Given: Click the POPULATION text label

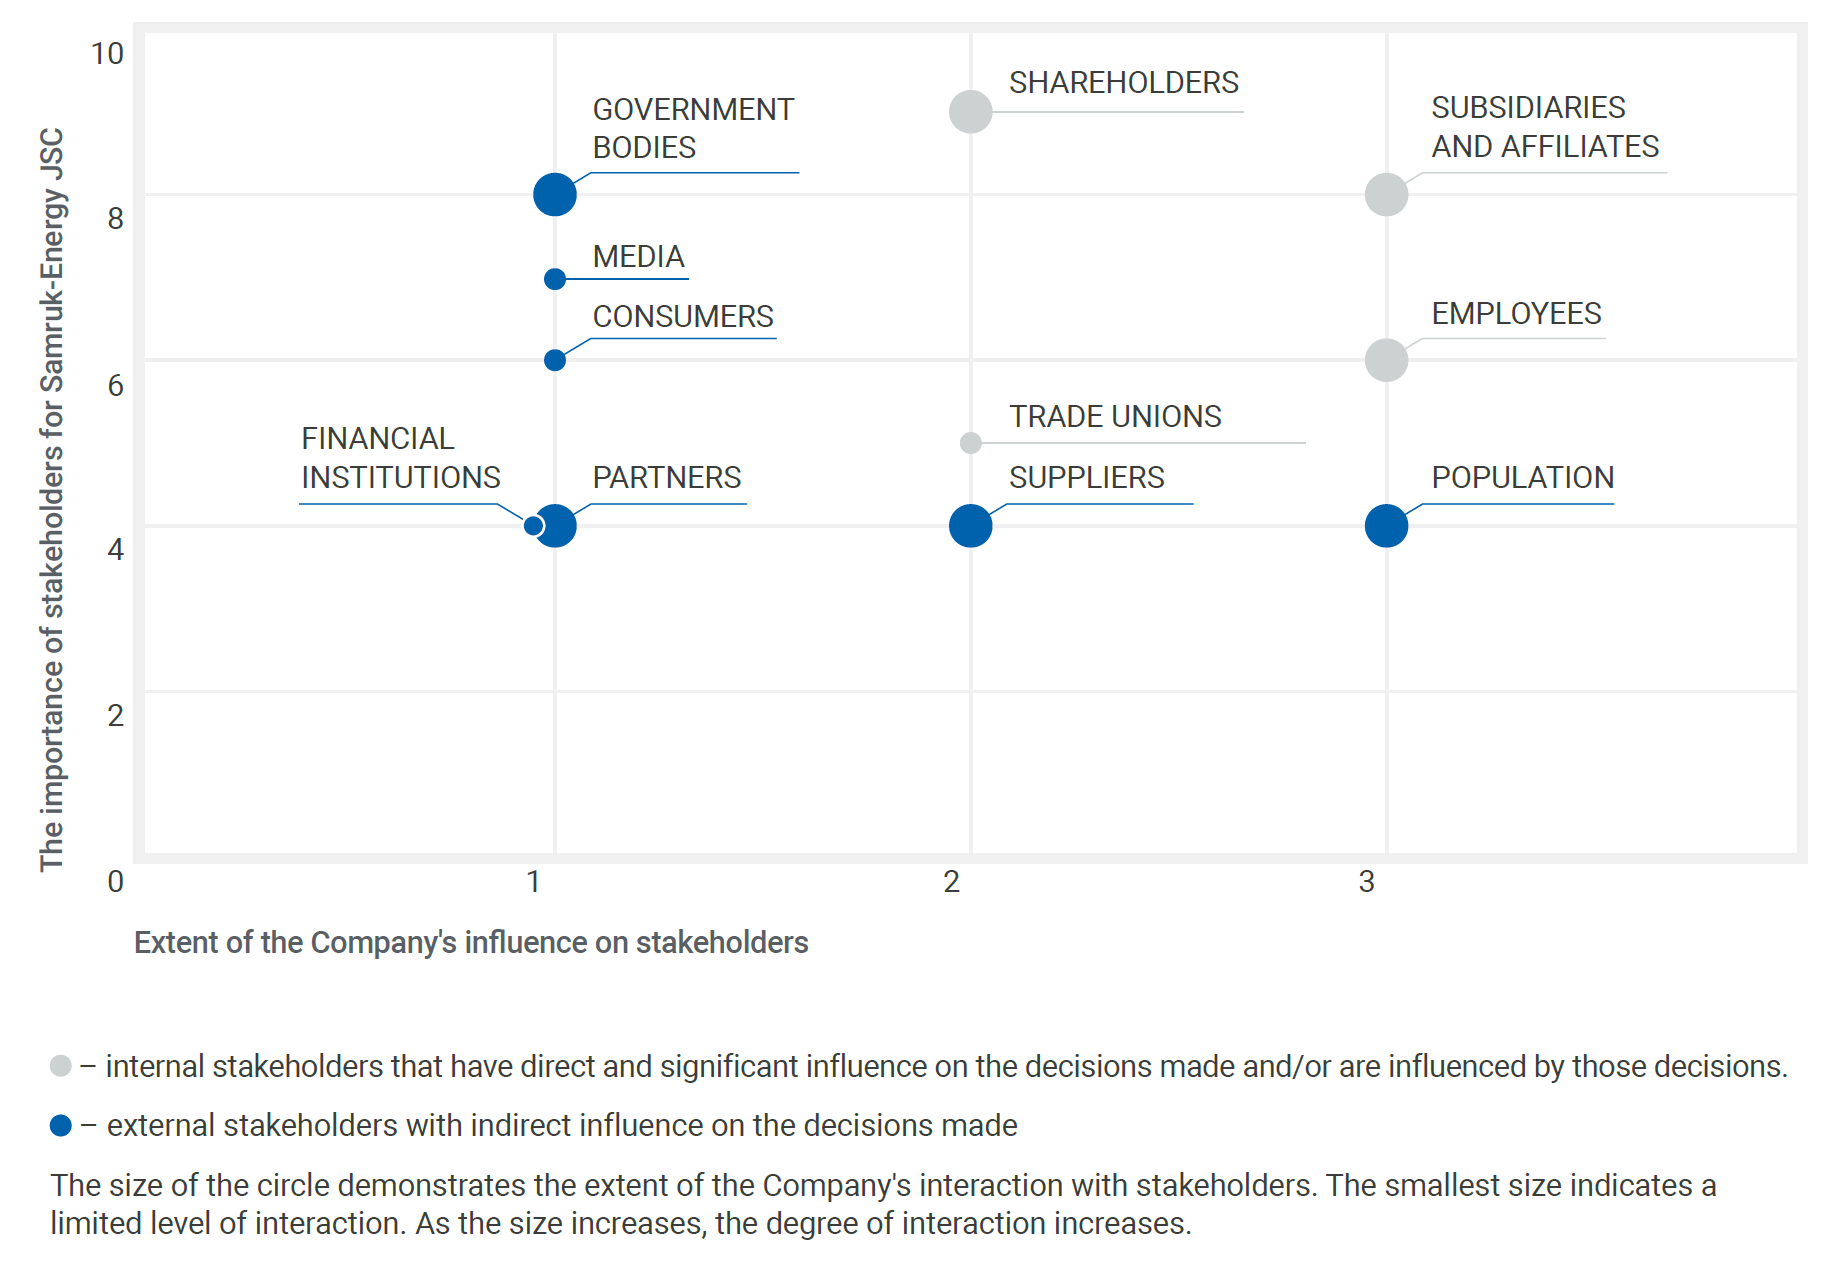Looking at the screenshot, I should click(x=1522, y=478).
